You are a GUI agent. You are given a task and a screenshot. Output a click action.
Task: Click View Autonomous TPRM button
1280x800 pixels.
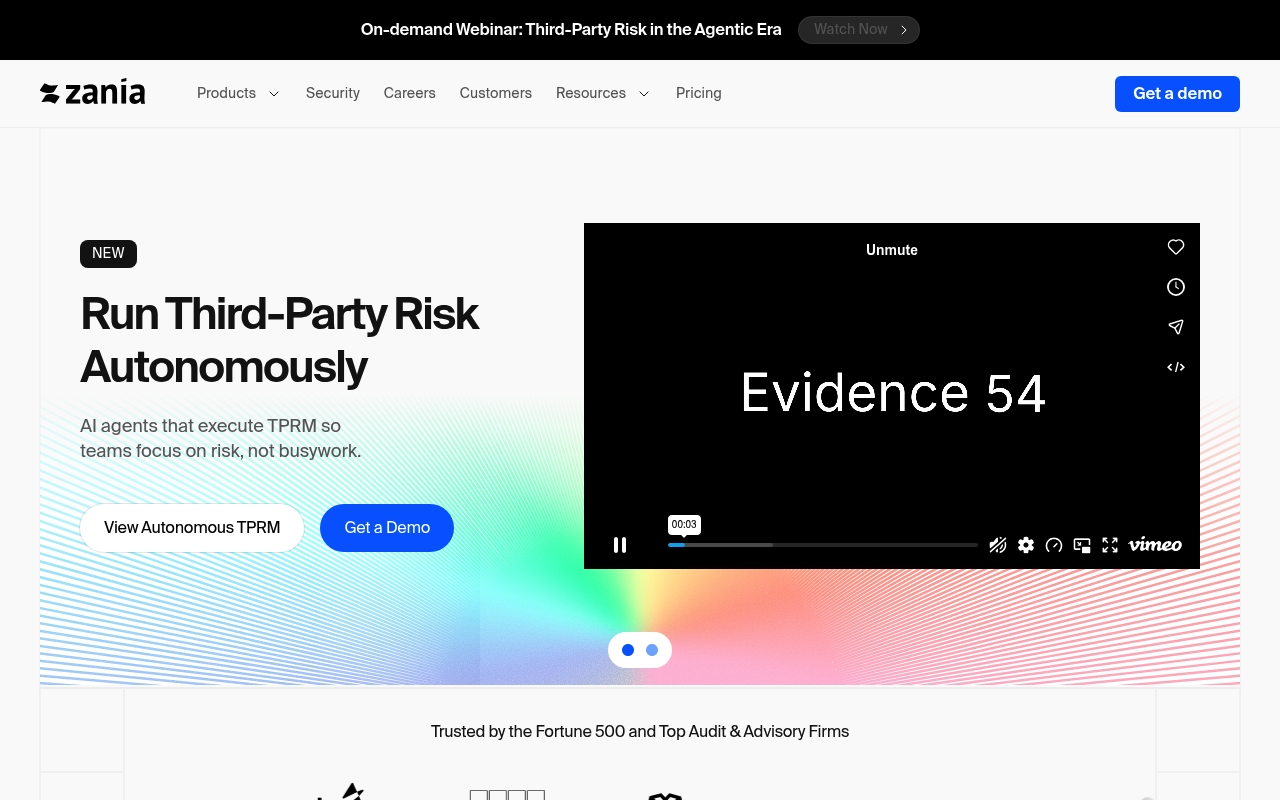click(x=192, y=528)
